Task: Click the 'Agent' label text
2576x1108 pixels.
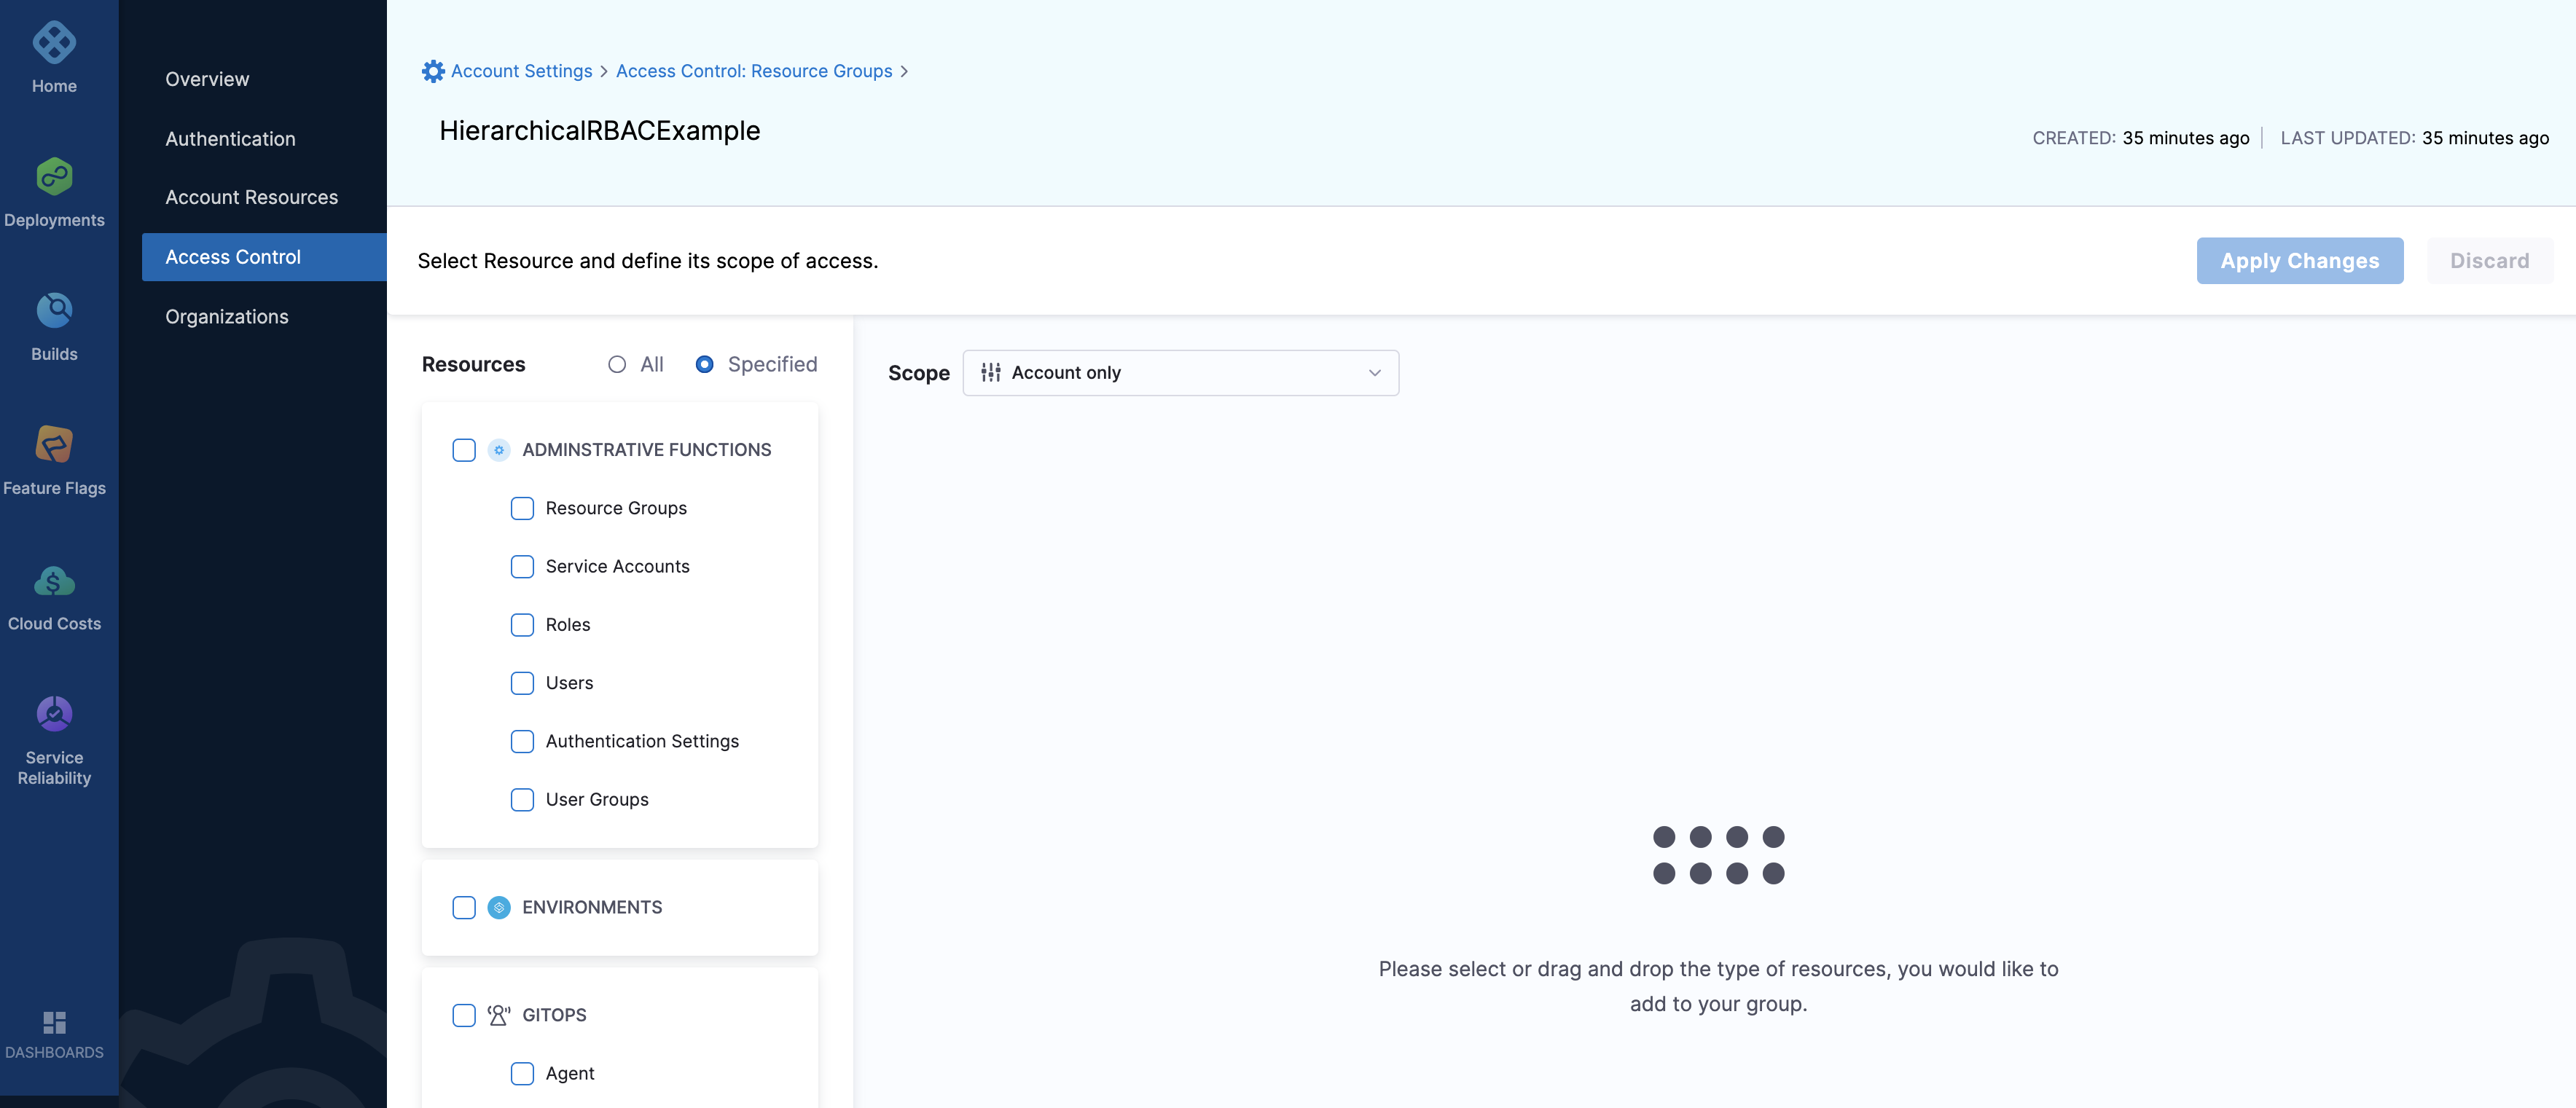Action: pyautogui.click(x=570, y=1074)
